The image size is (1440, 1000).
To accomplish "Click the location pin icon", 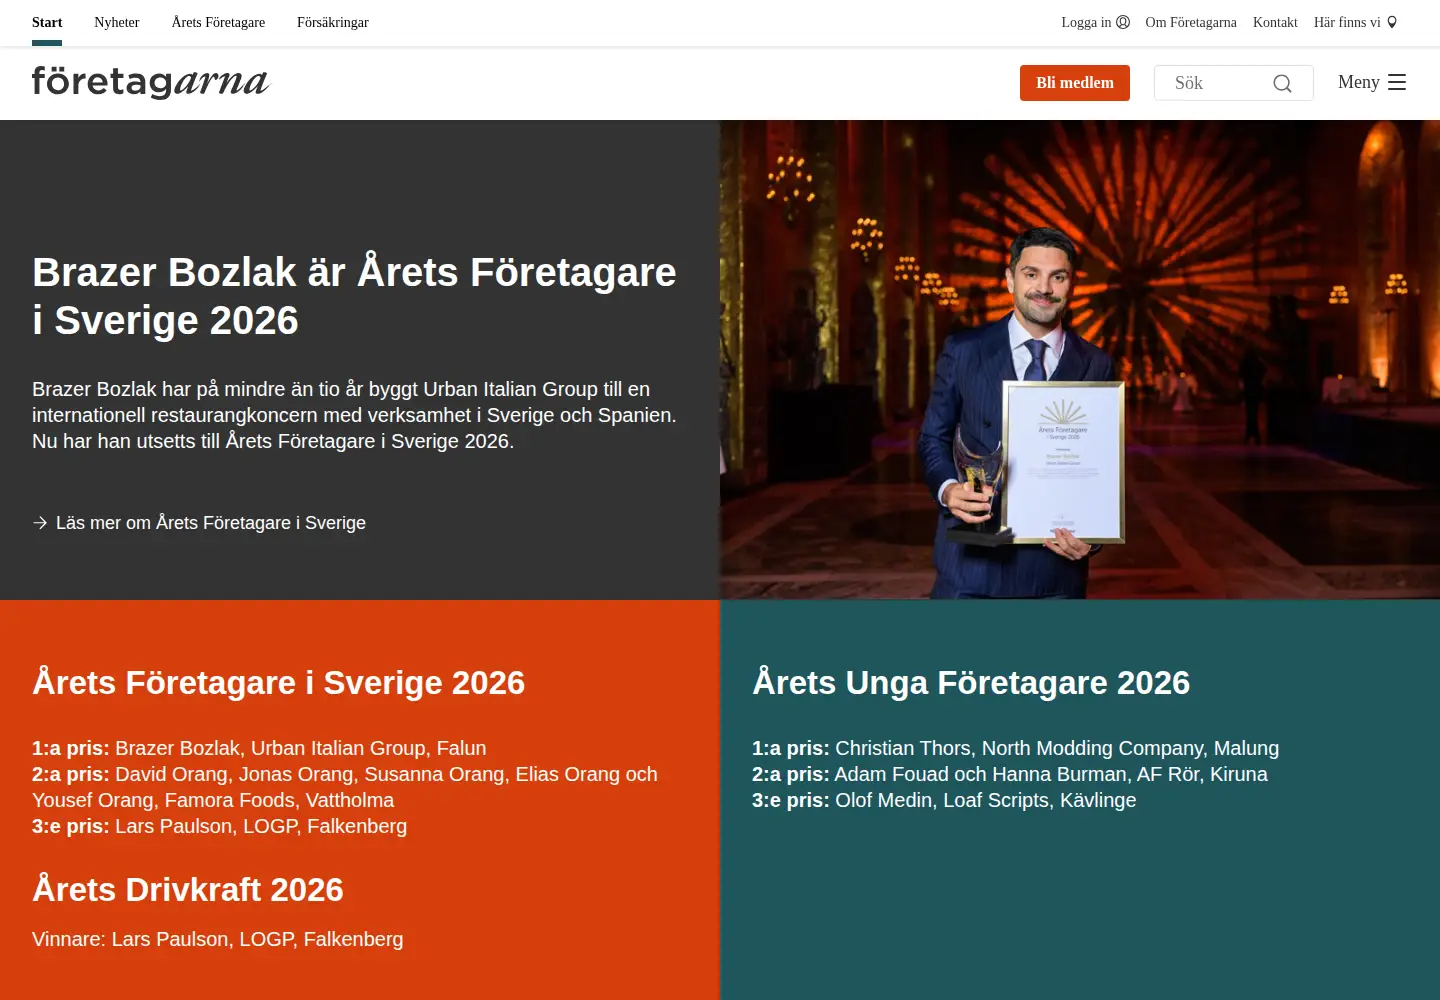I will 1392,22.
